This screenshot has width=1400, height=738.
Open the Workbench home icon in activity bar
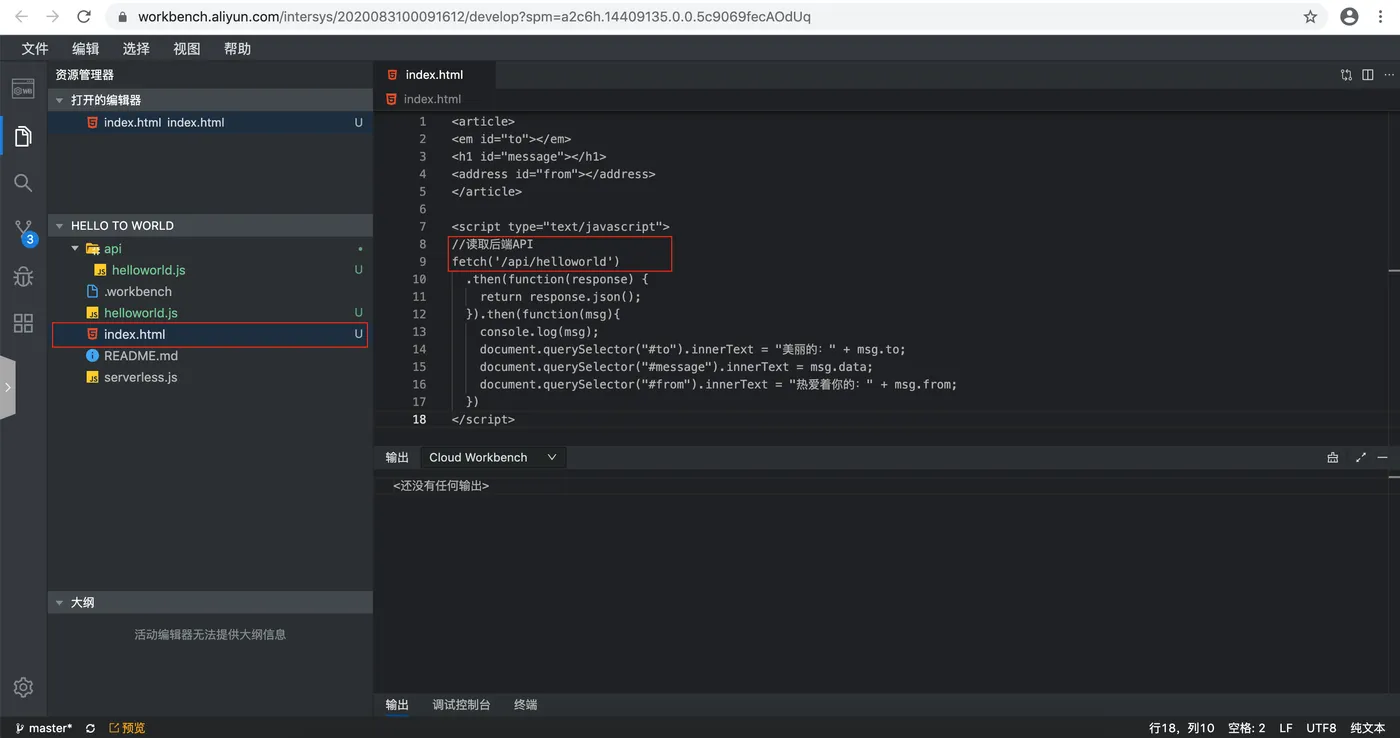click(x=23, y=89)
